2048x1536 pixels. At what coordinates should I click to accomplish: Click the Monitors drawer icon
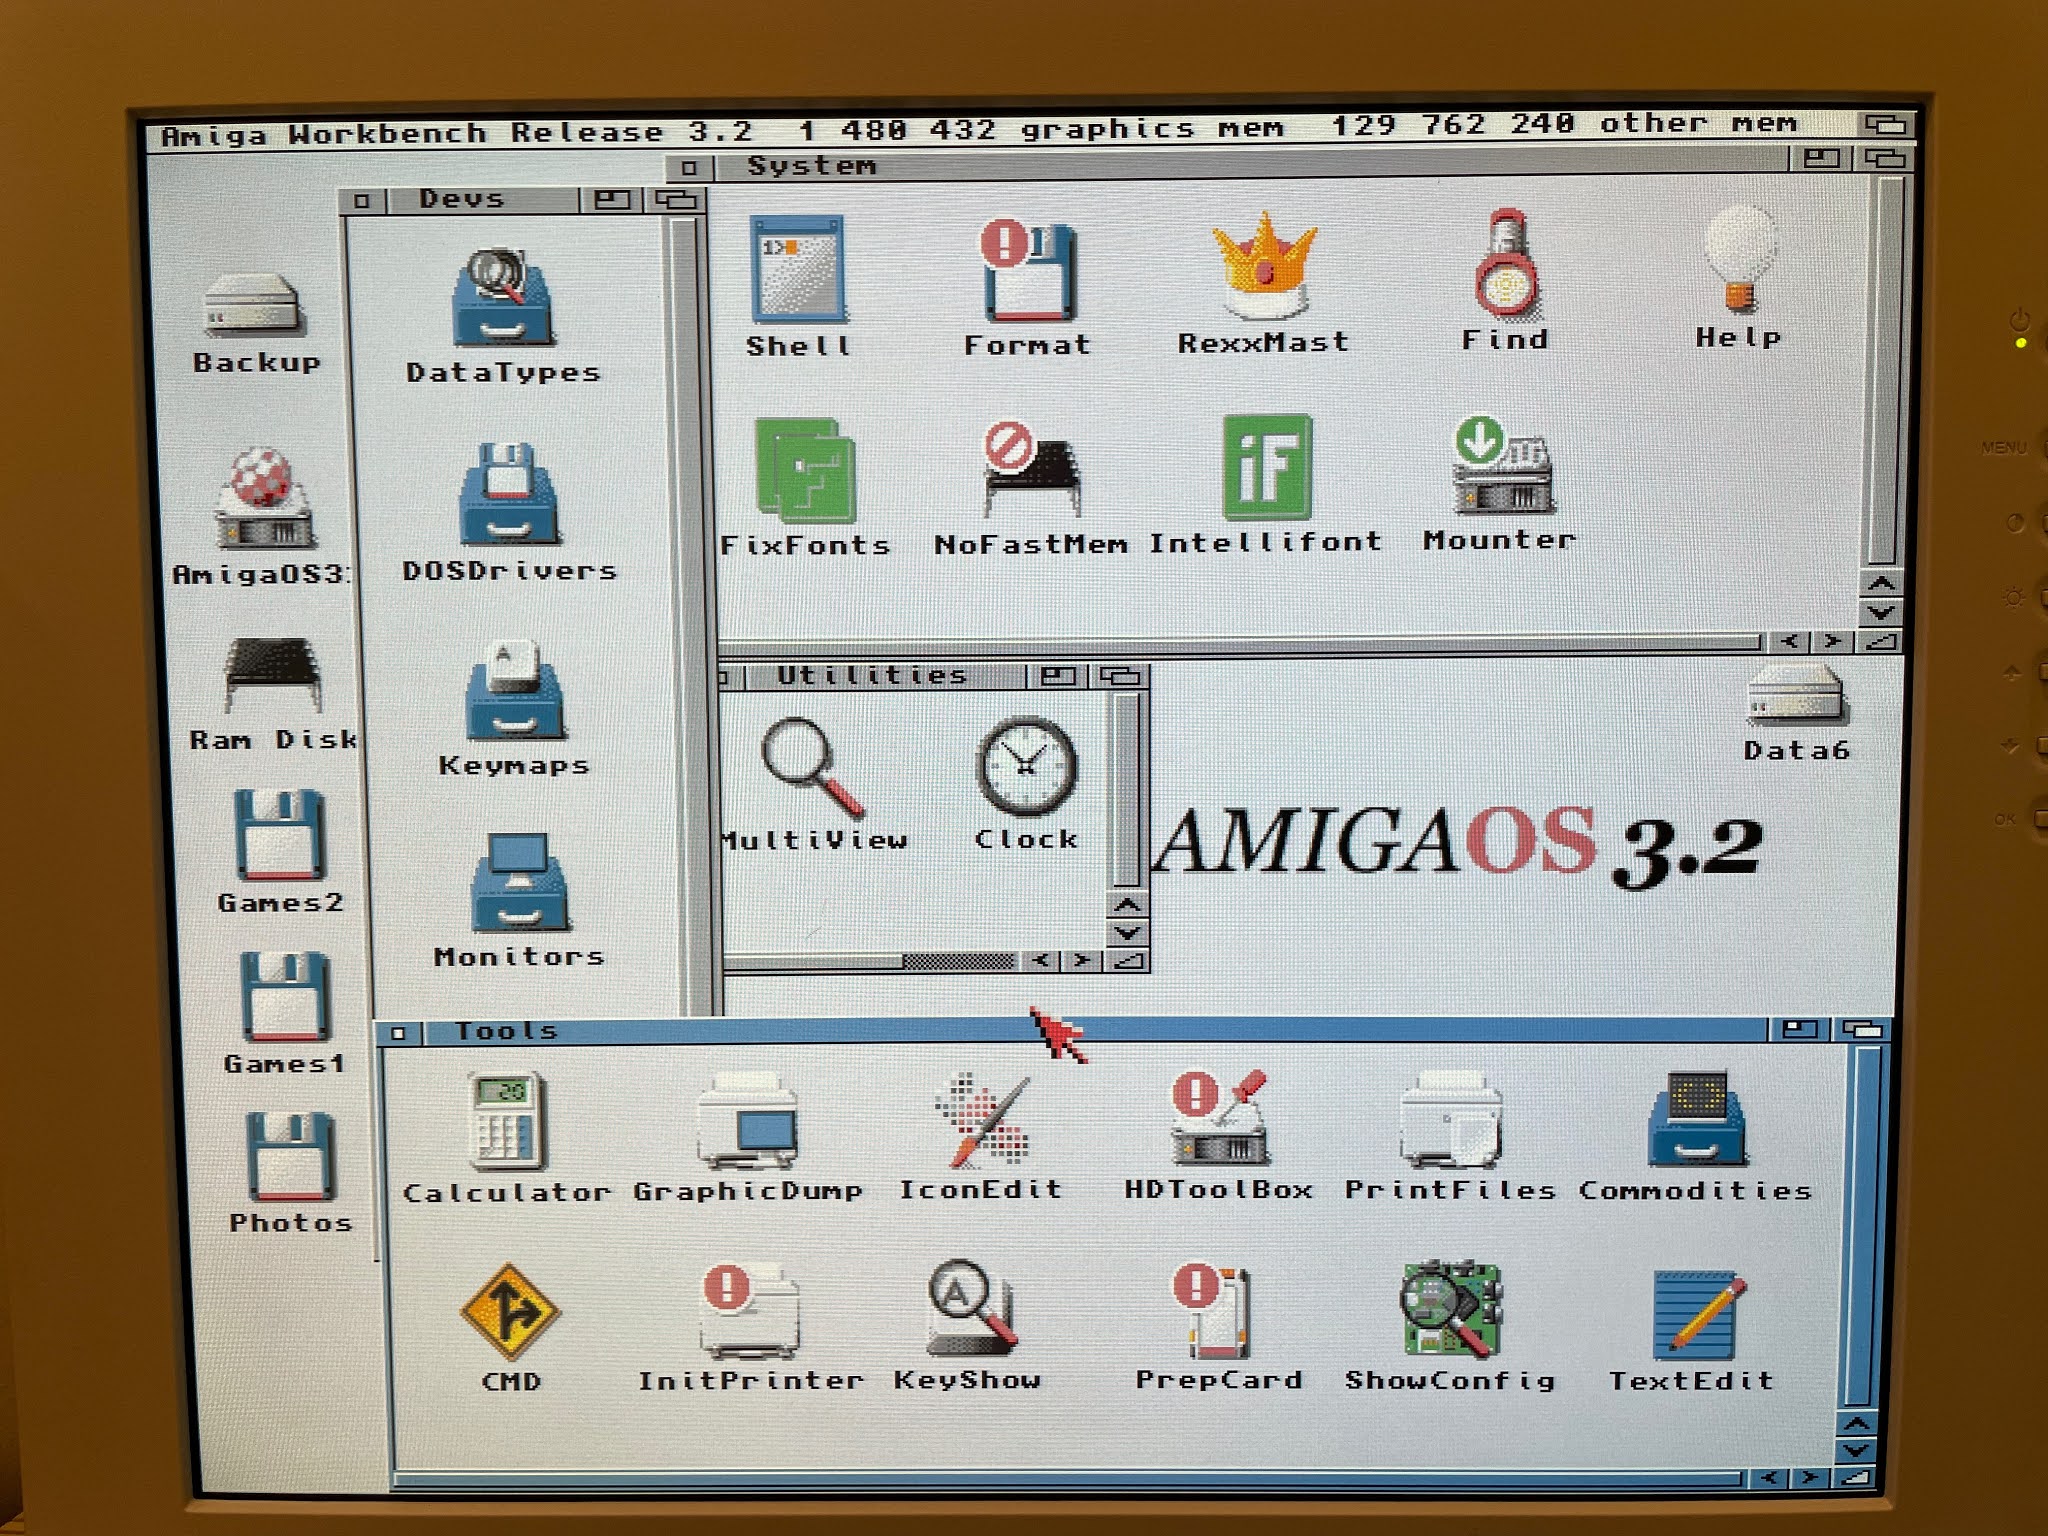(520, 883)
